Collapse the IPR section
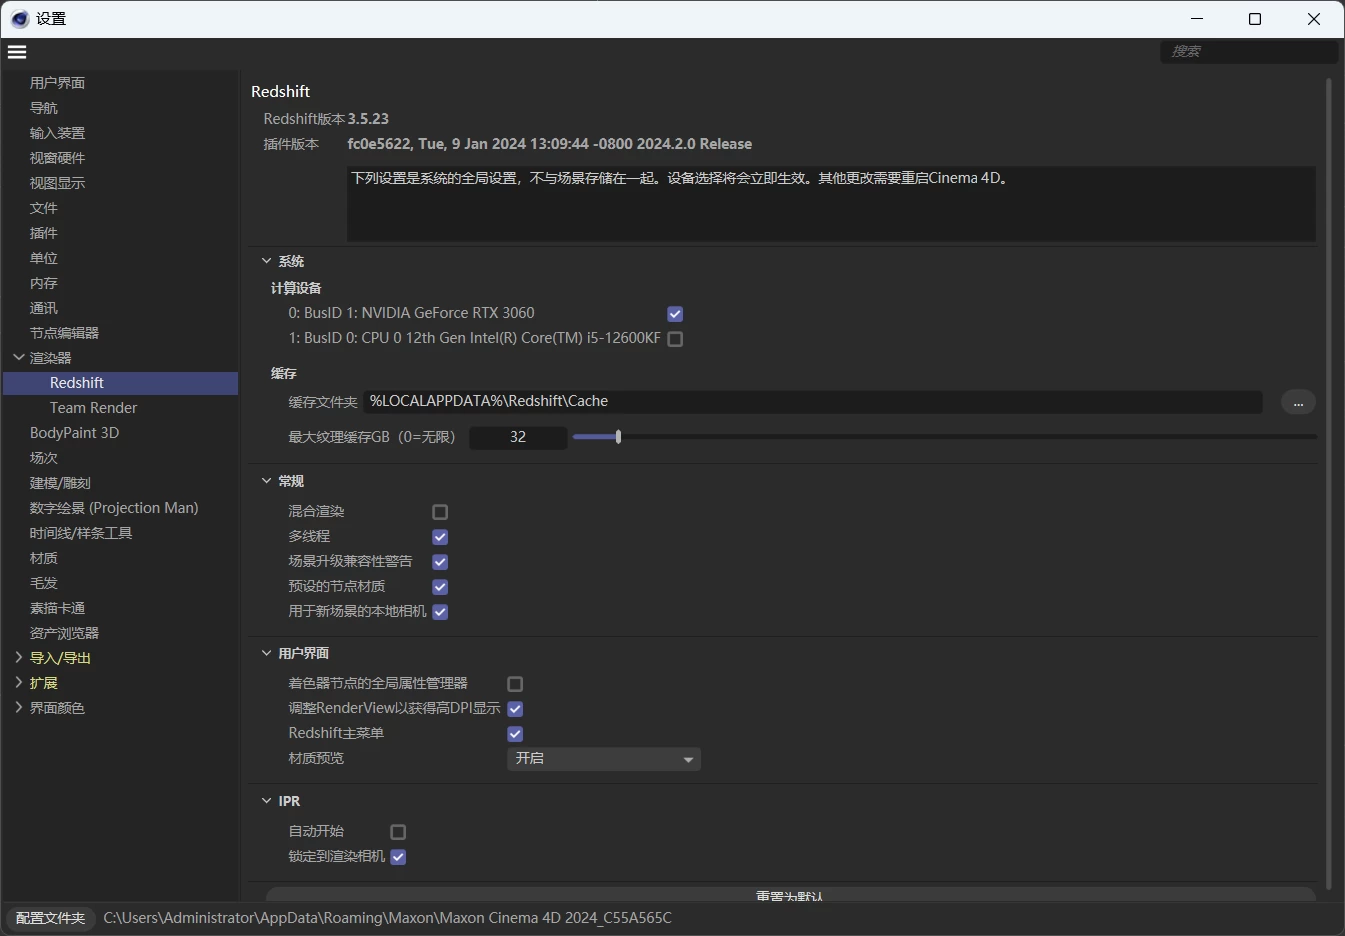This screenshot has height=936, width=1345. tap(267, 801)
